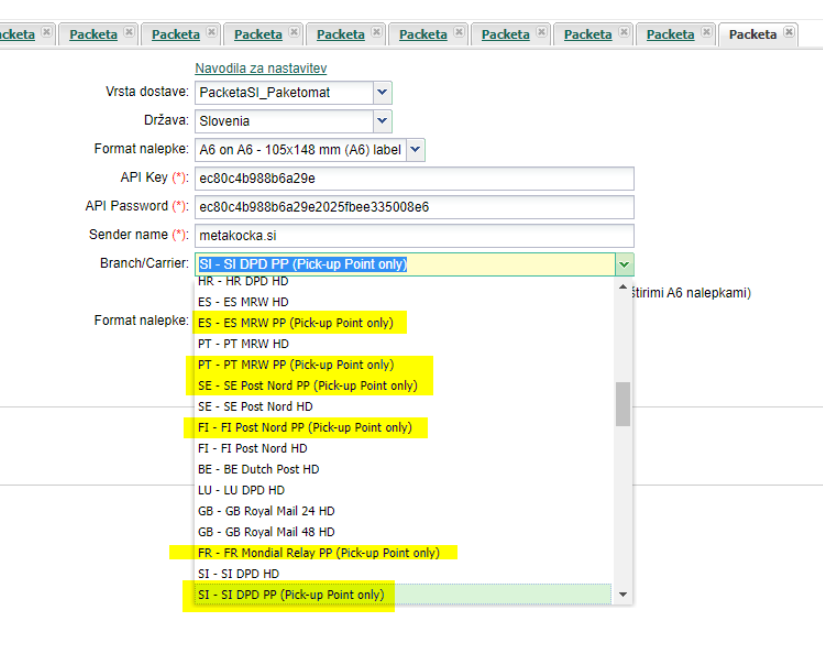Select FI - FI Post Nord HD option
Image resolution: width=823 pixels, height=647 pixels.
(x=403, y=449)
